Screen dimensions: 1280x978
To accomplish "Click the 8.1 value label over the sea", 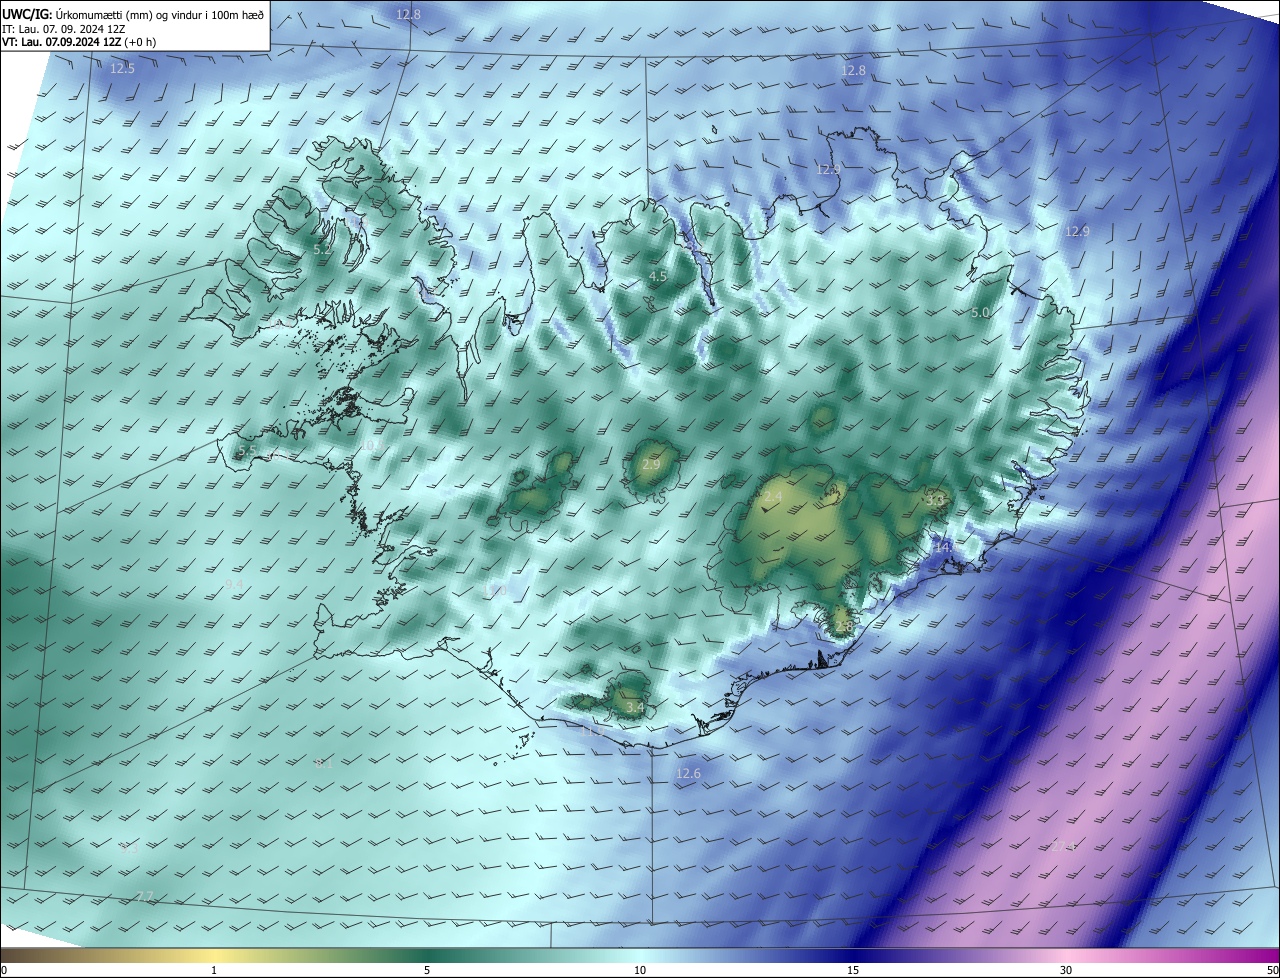I will (323, 763).
